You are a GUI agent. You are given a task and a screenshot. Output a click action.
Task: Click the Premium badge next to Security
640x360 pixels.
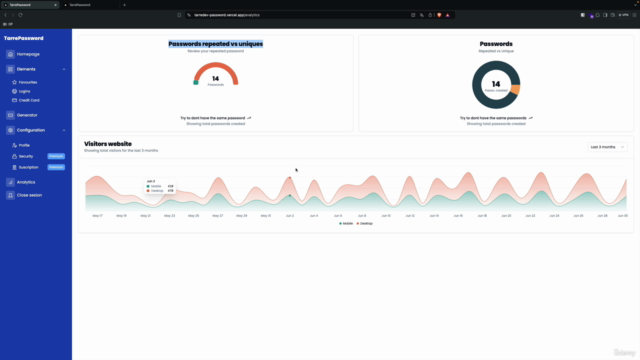(x=56, y=156)
